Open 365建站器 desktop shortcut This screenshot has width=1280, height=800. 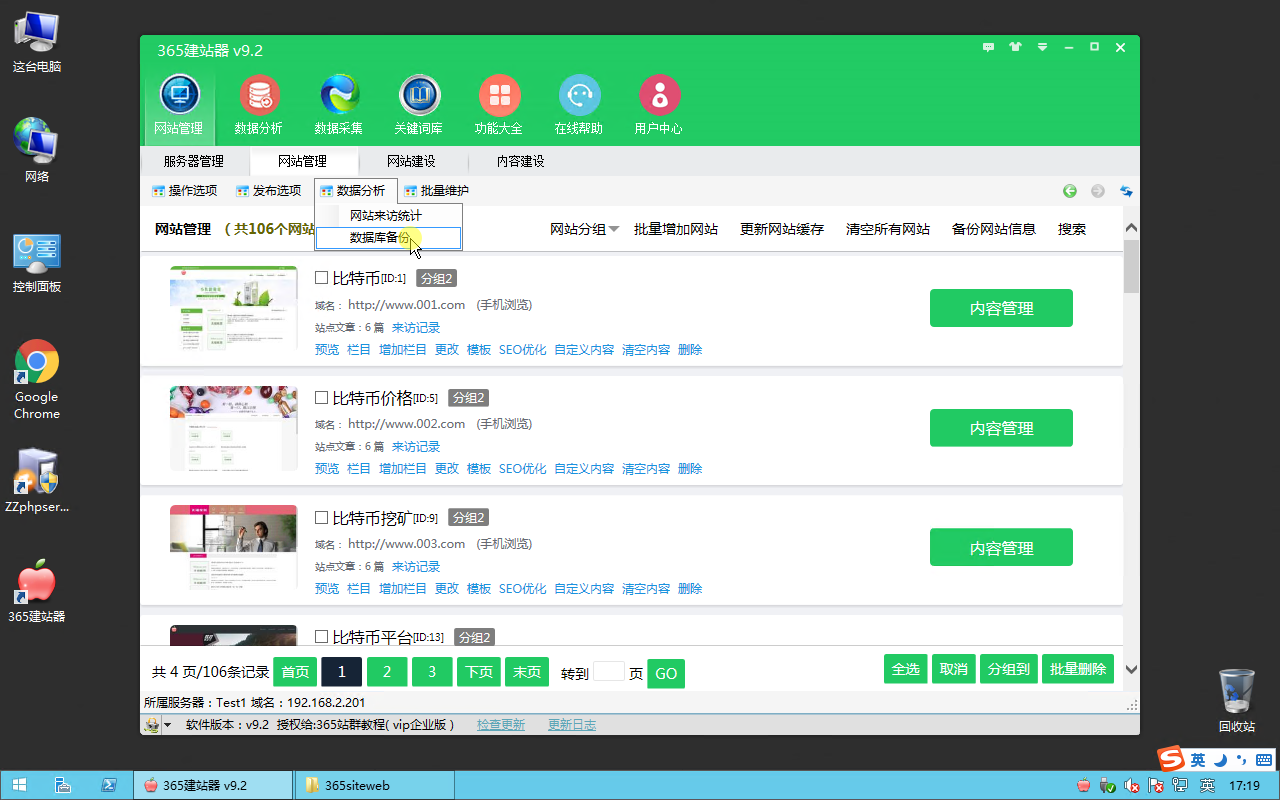[37, 592]
